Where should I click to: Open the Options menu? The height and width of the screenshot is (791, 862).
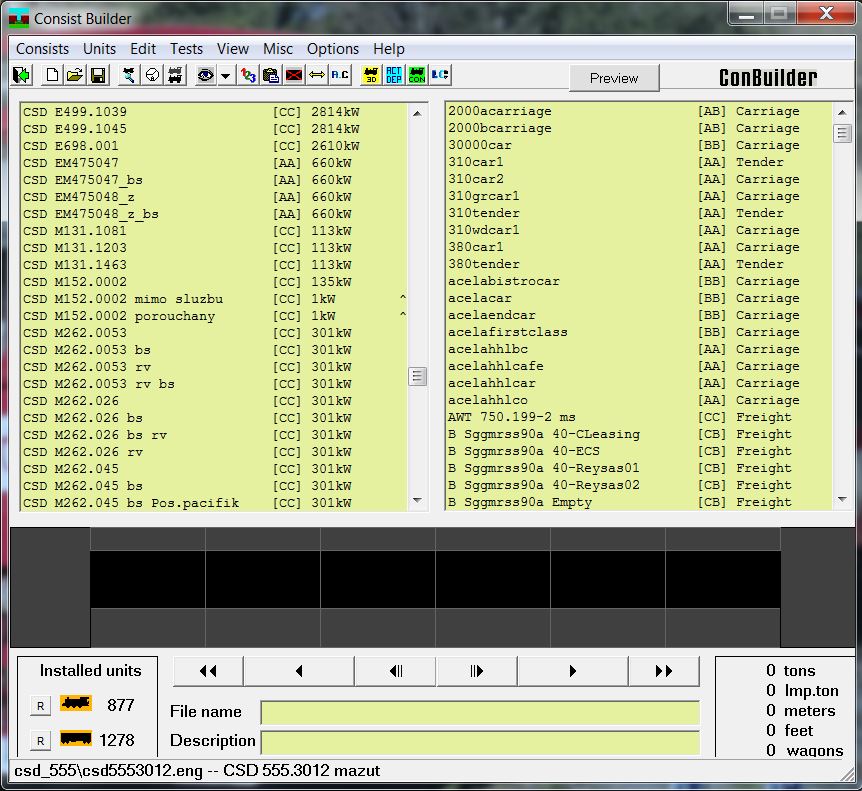point(332,48)
